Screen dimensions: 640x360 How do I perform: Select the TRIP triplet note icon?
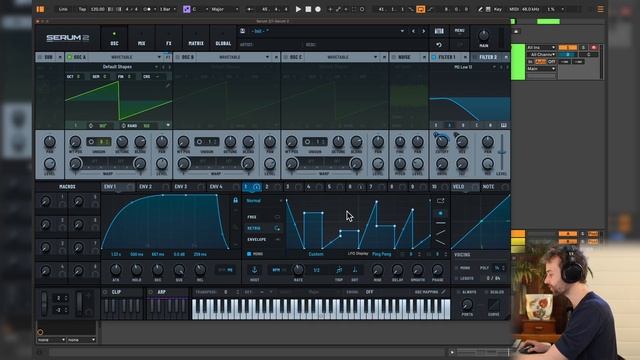[339, 270]
